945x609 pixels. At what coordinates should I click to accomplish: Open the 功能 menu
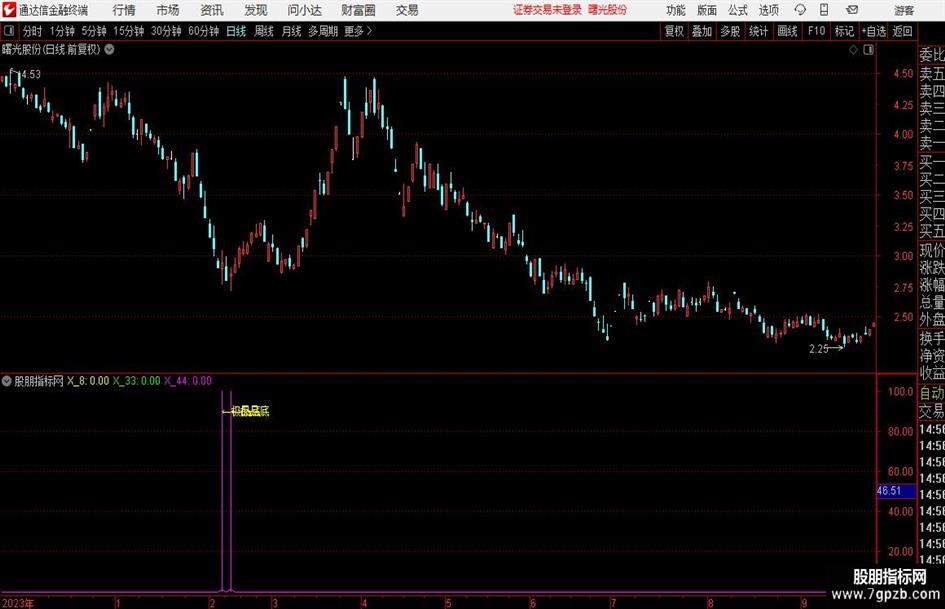point(676,10)
